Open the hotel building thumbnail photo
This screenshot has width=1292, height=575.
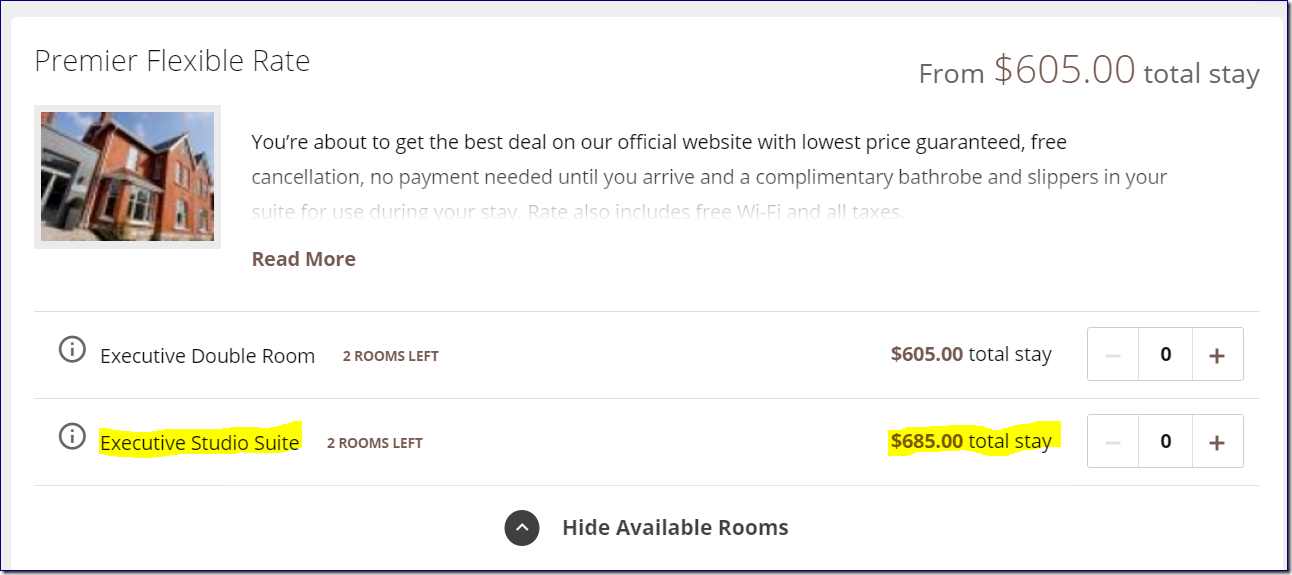click(x=127, y=176)
